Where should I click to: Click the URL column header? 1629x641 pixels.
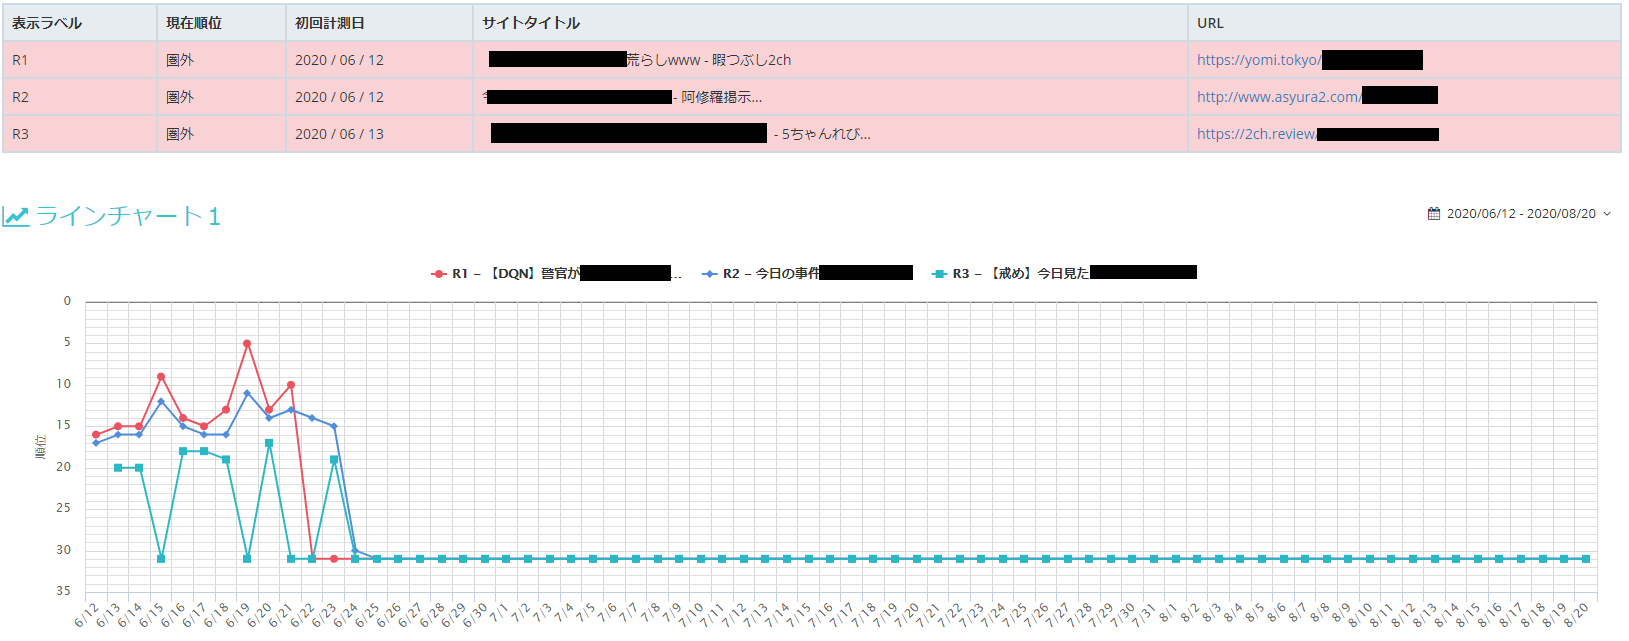1210,23
